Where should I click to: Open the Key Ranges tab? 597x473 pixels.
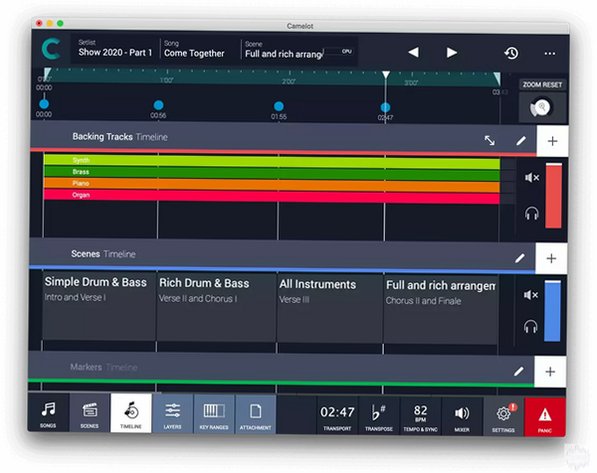tap(214, 415)
